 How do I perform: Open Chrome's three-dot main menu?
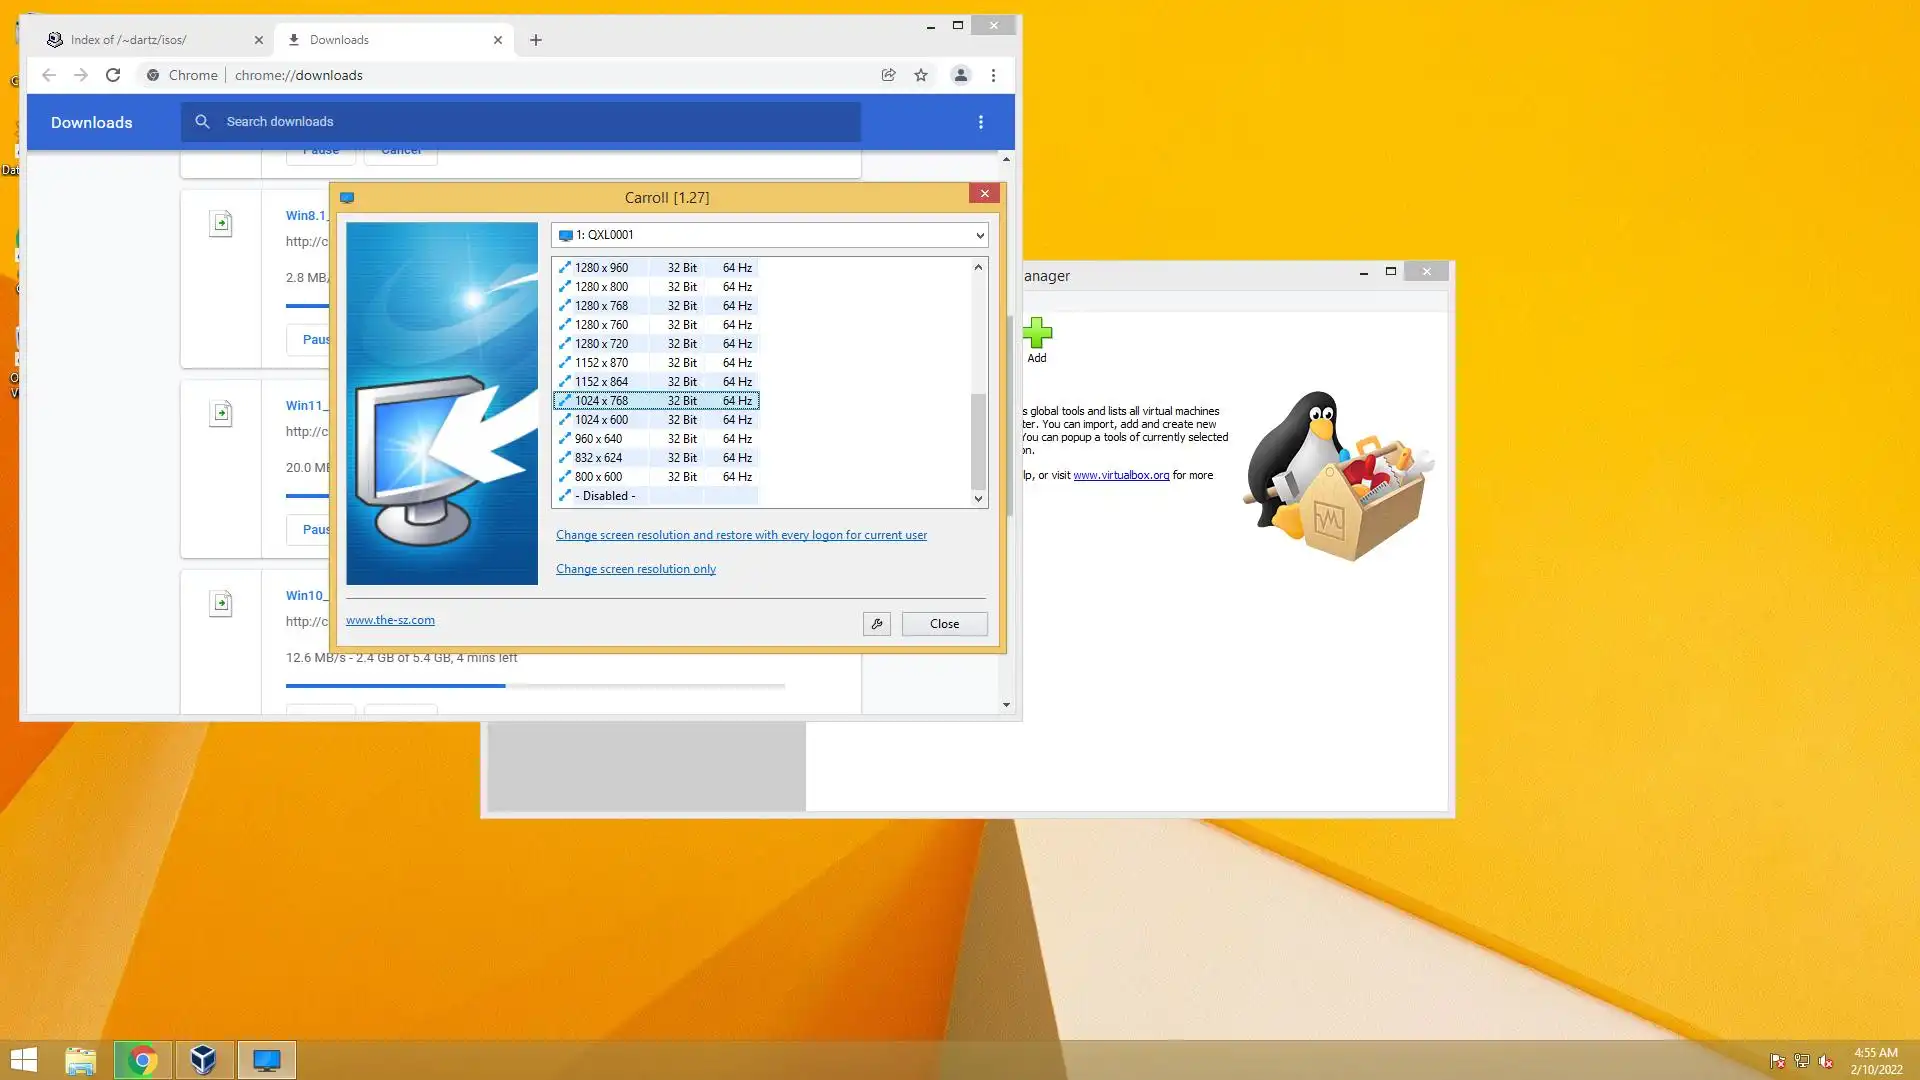coord(993,75)
